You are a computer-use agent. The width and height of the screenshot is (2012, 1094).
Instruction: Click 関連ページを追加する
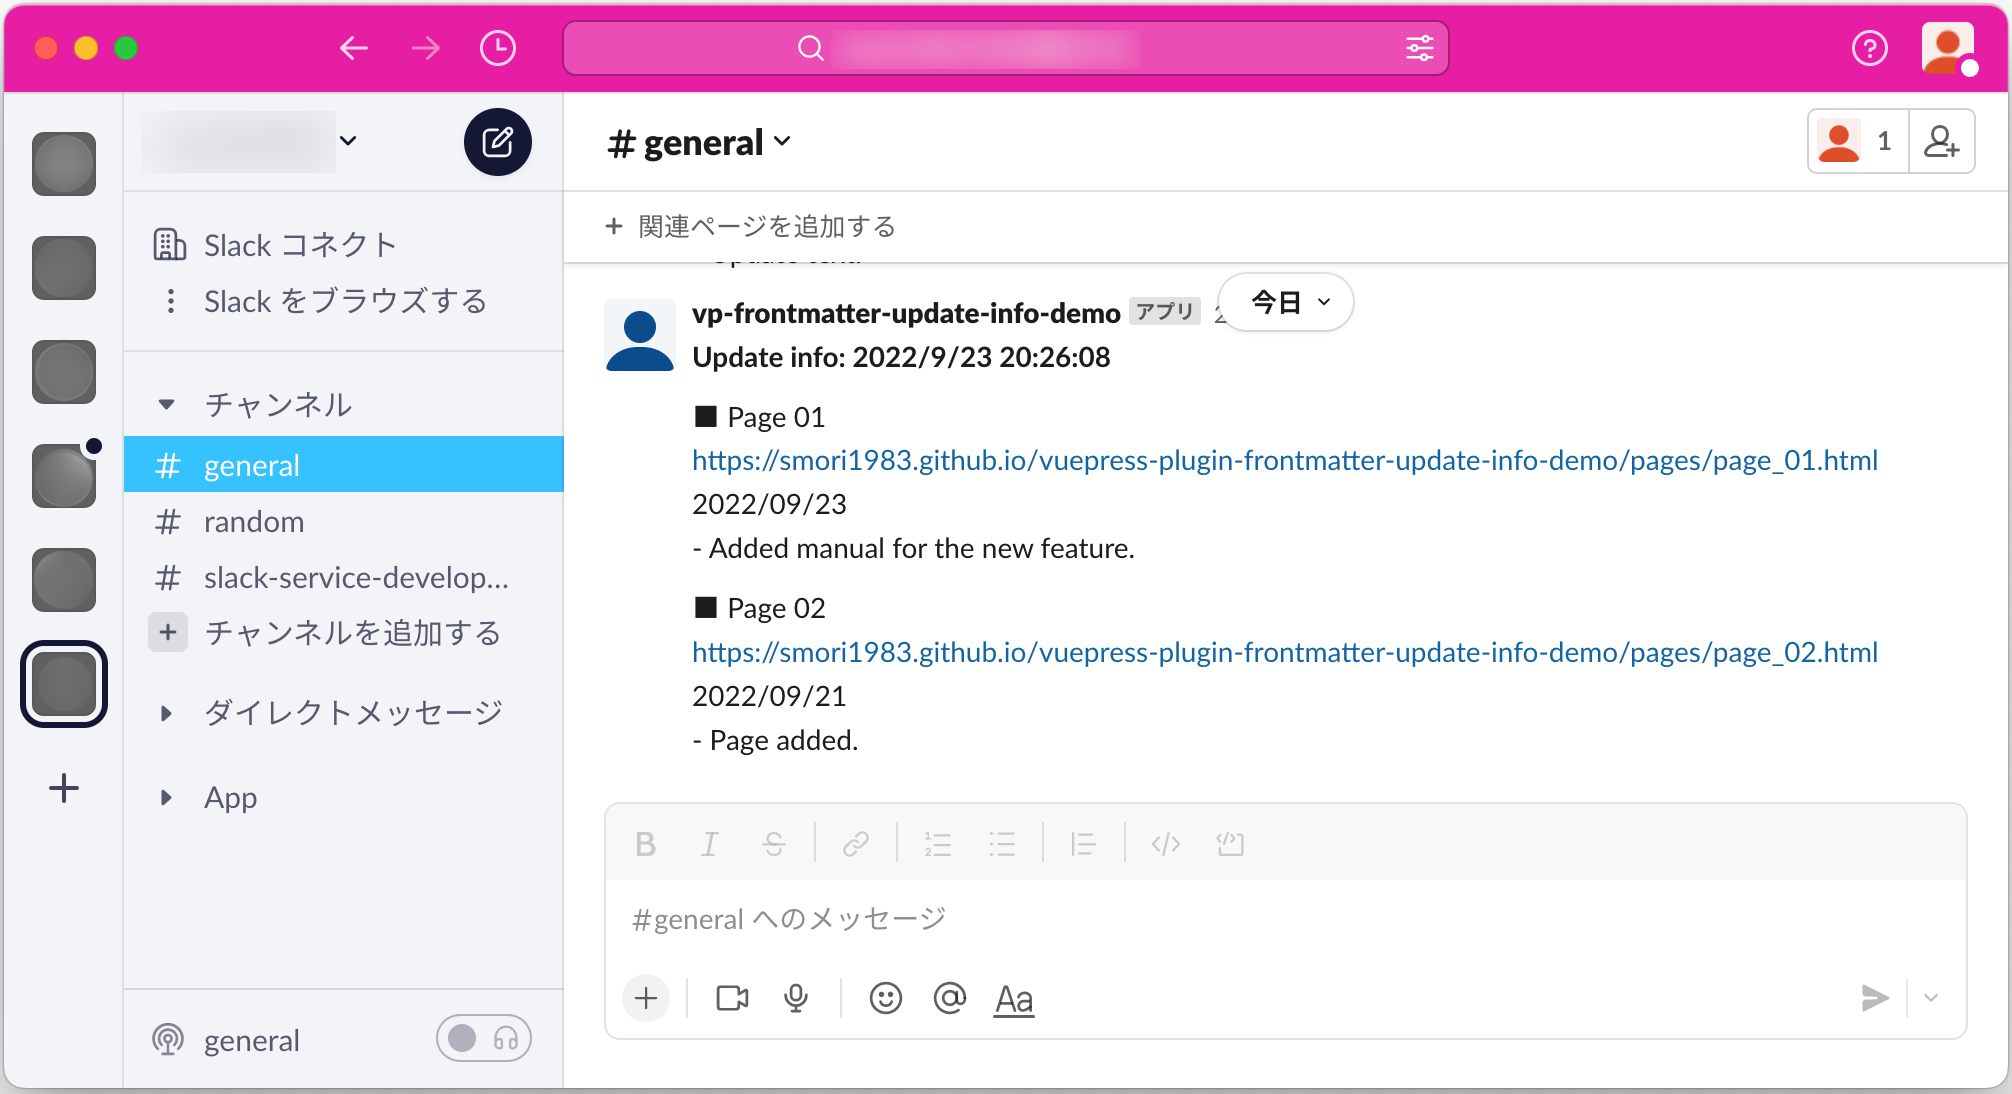750,227
